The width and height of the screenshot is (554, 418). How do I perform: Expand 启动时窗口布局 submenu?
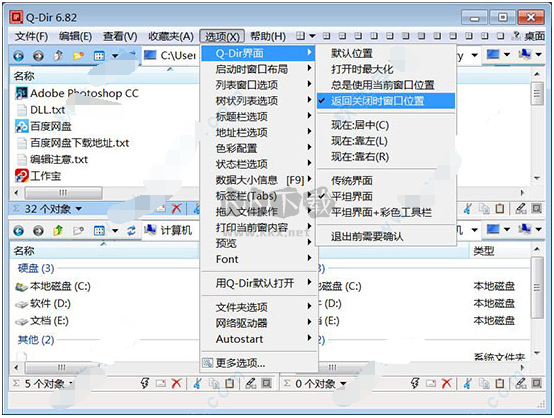[x=259, y=69]
